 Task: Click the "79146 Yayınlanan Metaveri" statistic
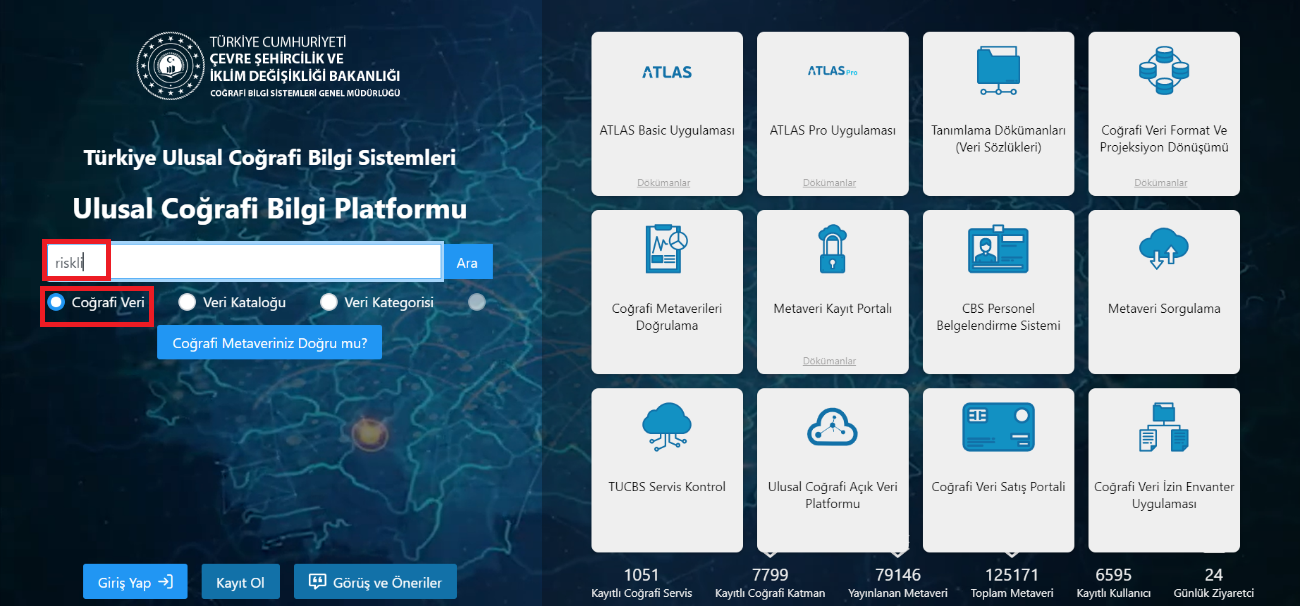pos(898,583)
